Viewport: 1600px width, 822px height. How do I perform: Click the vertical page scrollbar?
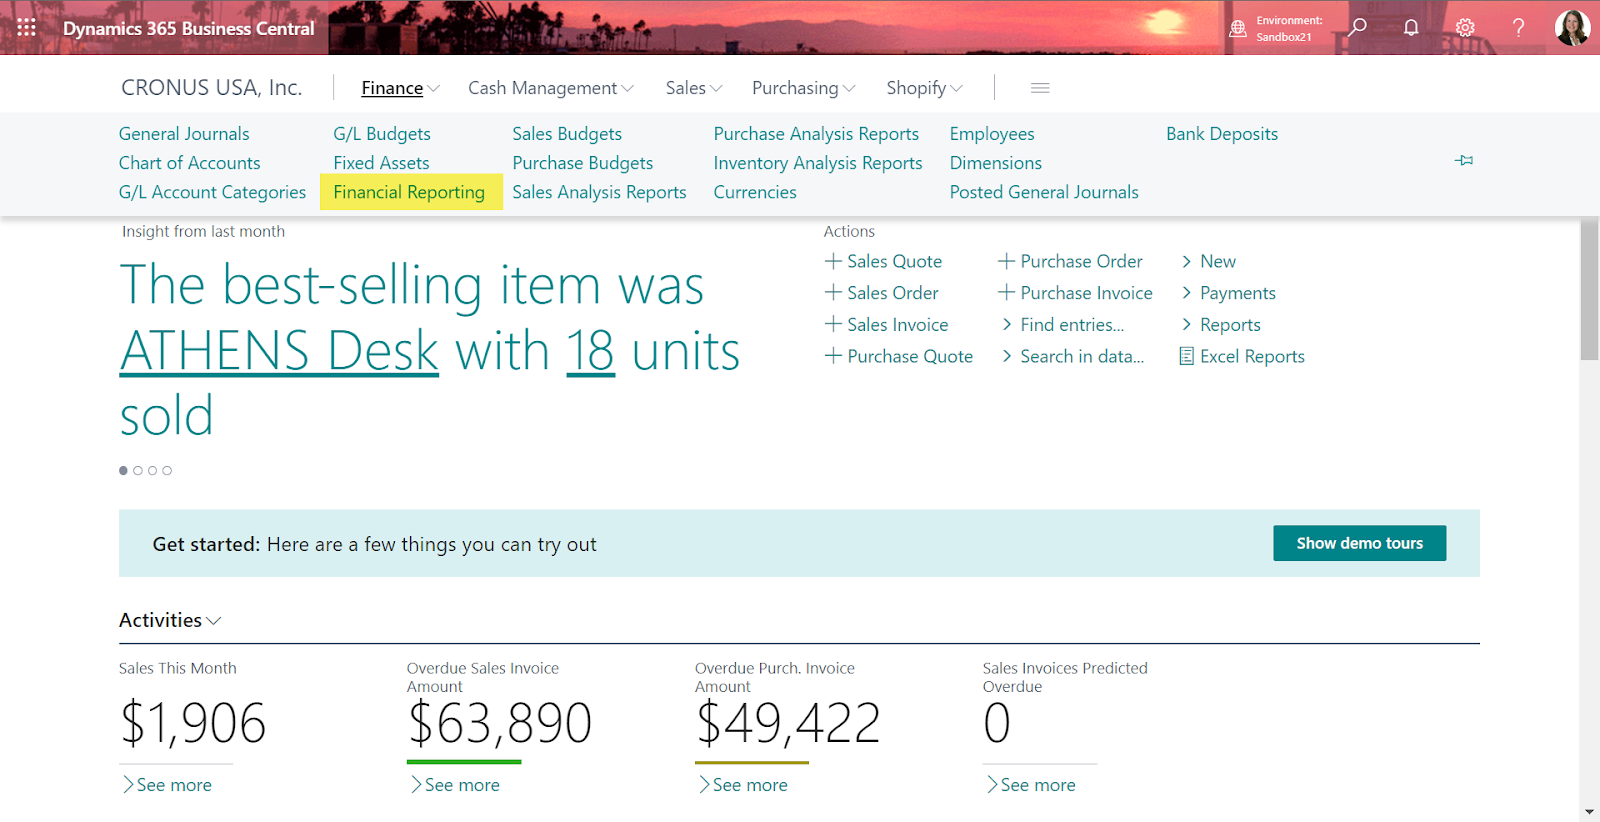(x=1589, y=300)
